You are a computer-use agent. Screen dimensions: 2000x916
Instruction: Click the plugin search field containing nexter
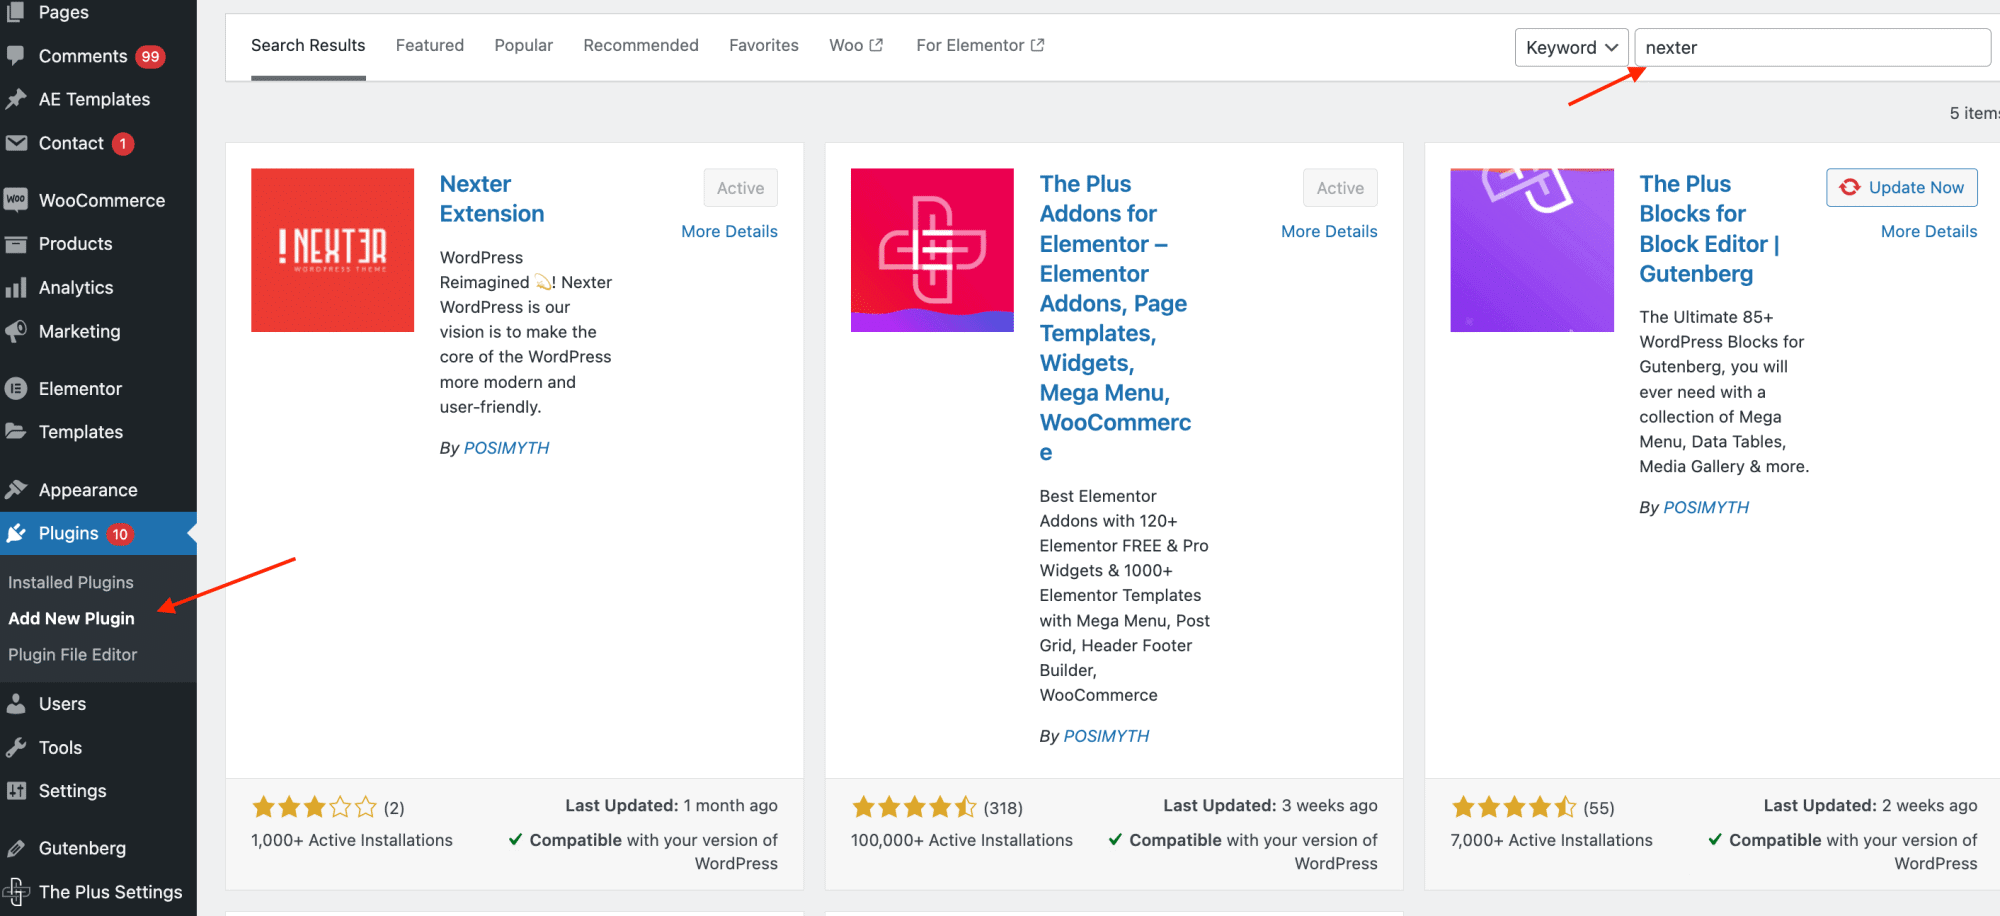pyautogui.click(x=1811, y=48)
